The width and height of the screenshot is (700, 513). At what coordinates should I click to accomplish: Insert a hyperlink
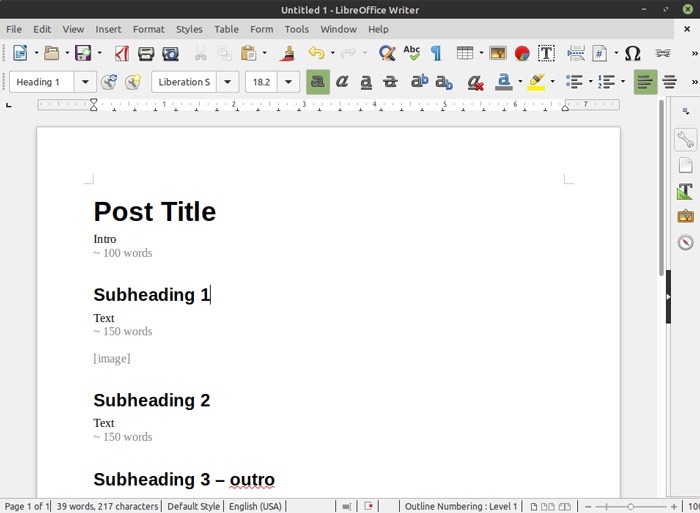662,53
